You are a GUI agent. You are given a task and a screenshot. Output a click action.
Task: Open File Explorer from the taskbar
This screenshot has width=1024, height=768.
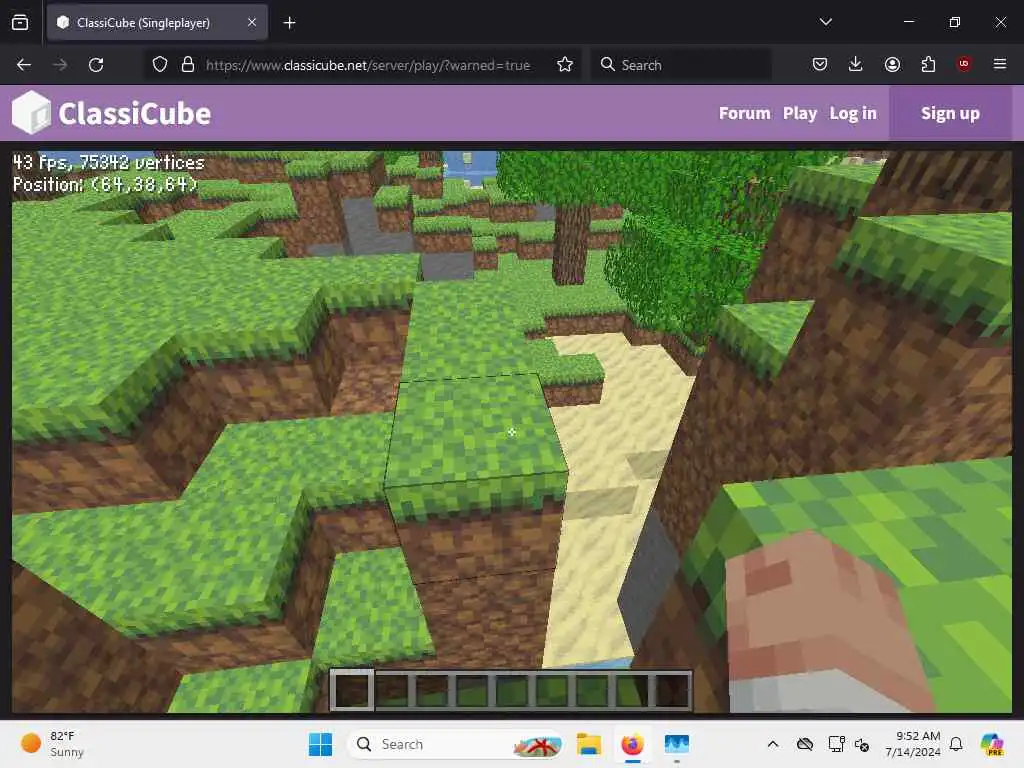point(588,744)
